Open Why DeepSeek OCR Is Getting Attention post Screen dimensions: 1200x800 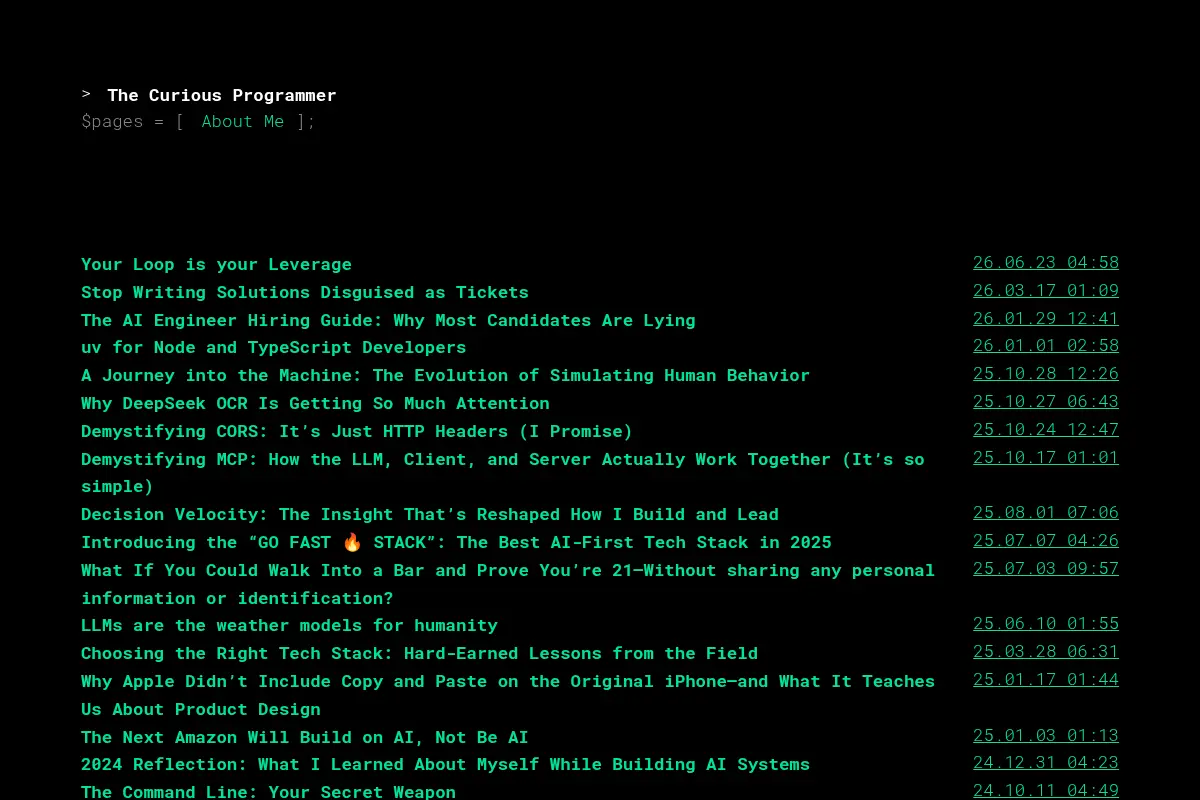tap(315, 403)
